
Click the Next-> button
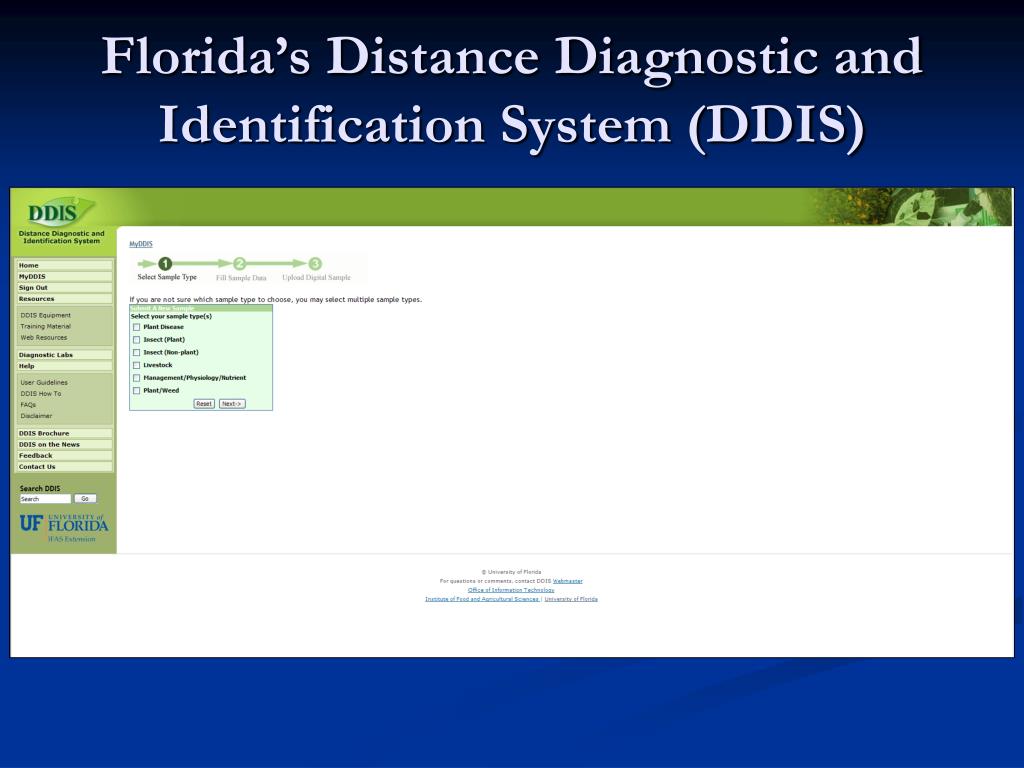[x=232, y=404]
